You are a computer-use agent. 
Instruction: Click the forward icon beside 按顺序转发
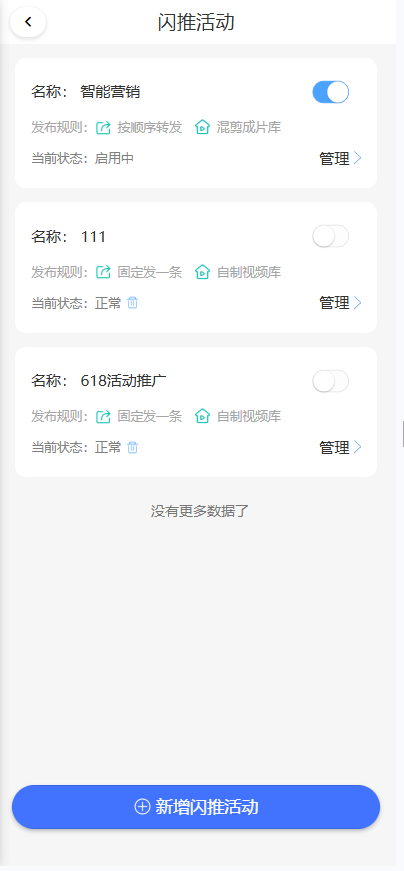pyautogui.click(x=103, y=127)
